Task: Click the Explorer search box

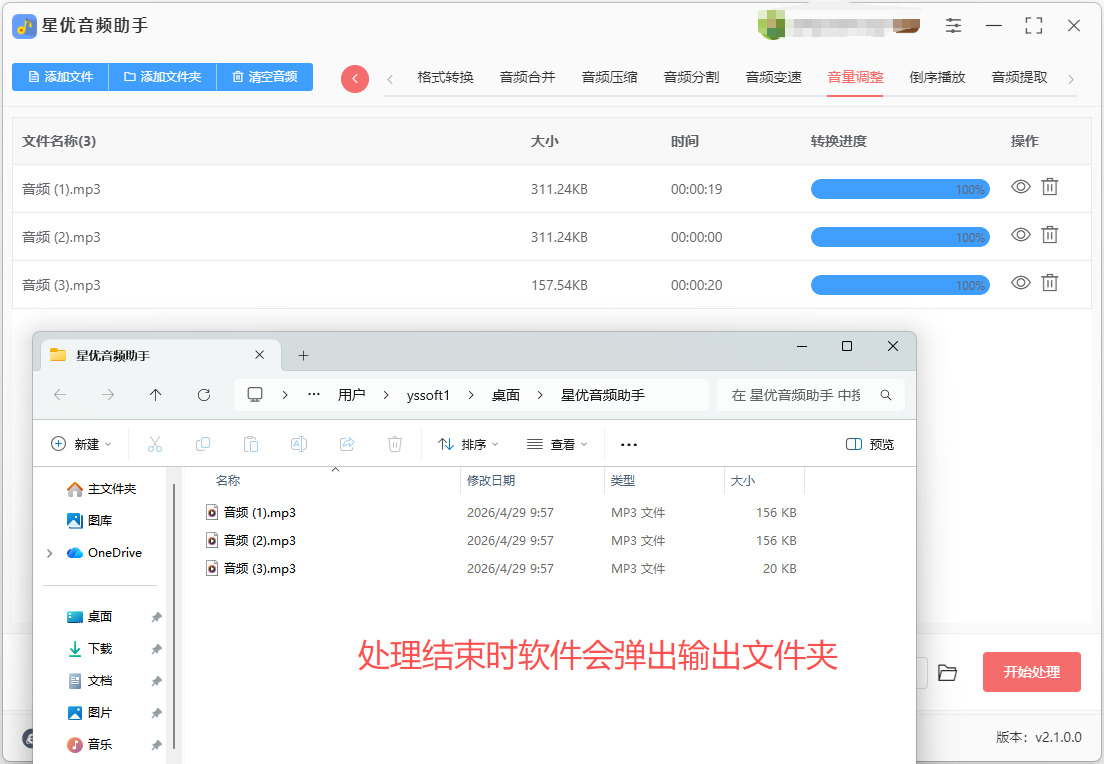Action: coord(810,395)
